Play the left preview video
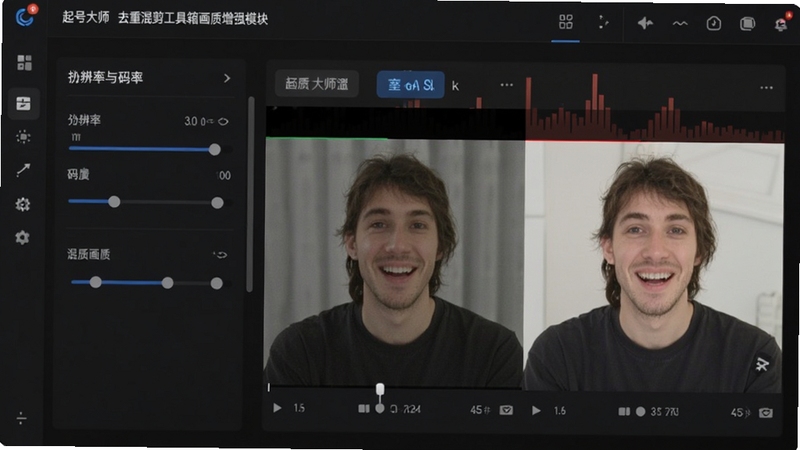Screen dimensions: 800x450 tap(277, 408)
